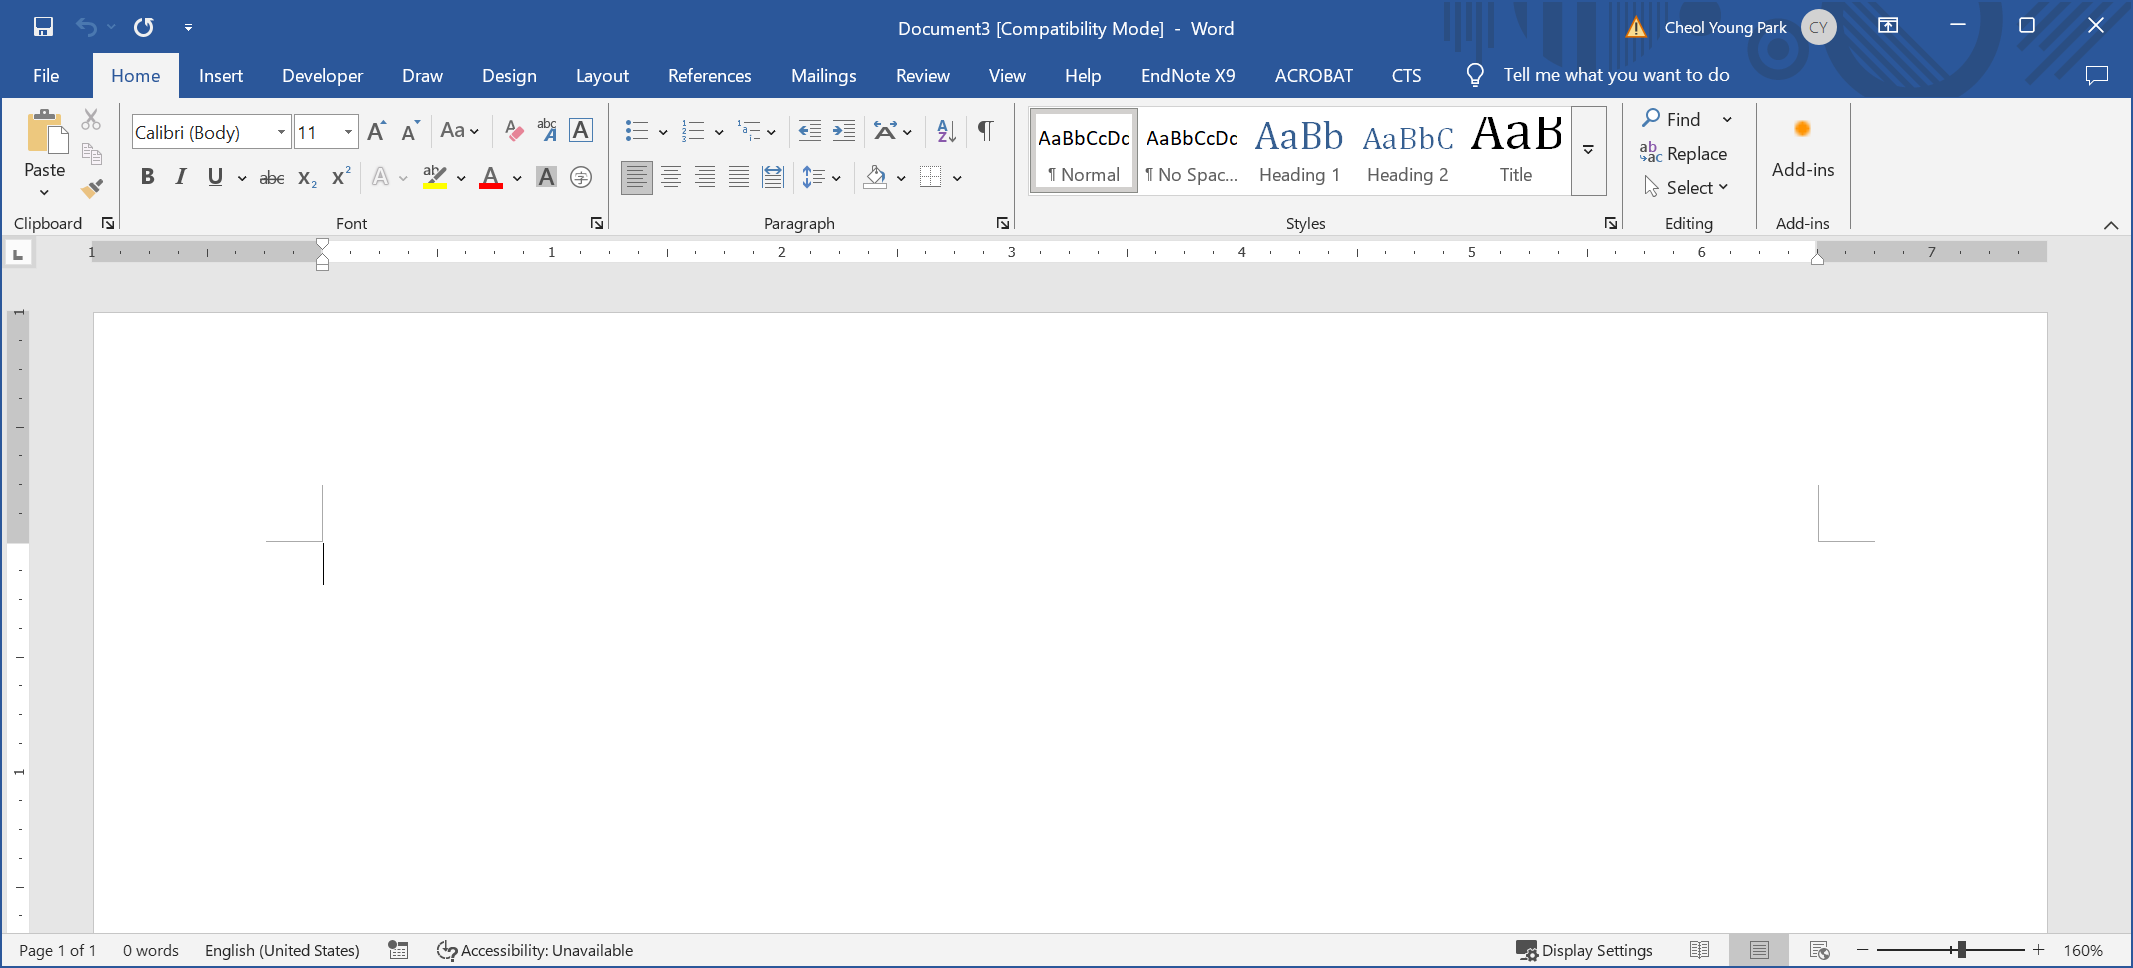Click the Find button

[1672, 119]
